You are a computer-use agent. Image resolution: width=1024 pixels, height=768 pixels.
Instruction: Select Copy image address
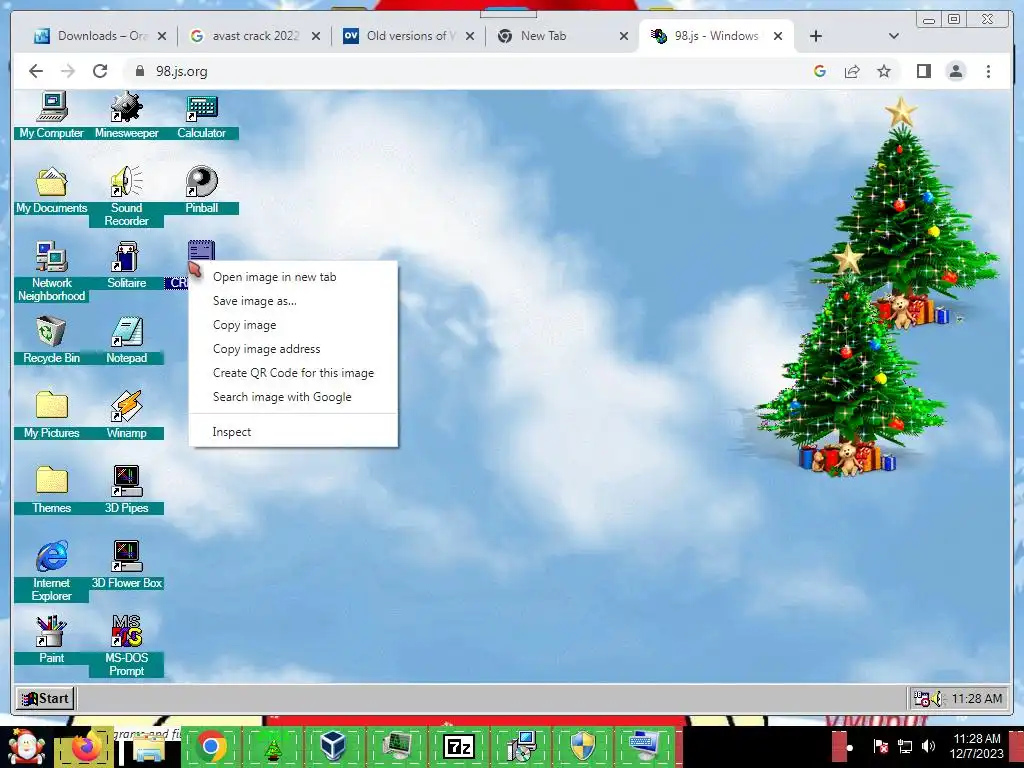[293, 349]
